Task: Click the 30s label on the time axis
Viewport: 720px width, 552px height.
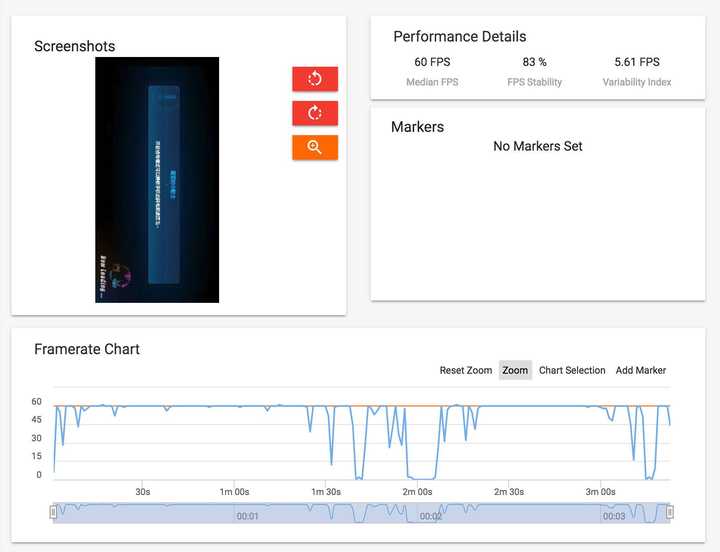Action: click(x=142, y=492)
